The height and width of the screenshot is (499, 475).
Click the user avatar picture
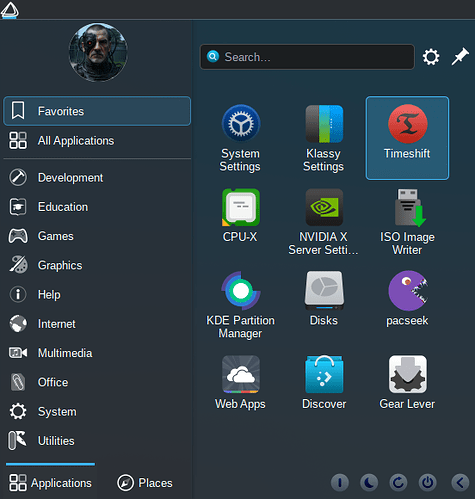tap(98, 52)
